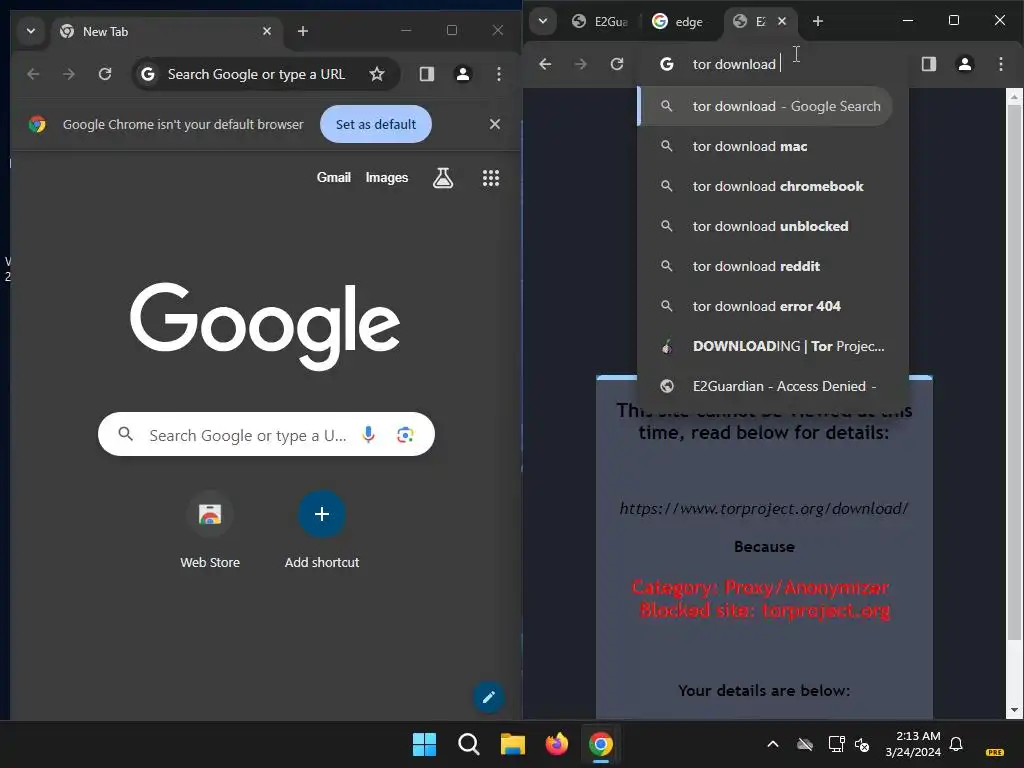This screenshot has width=1024, height=768.
Task: Show hidden system tray icons
Action: coord(773,744)
